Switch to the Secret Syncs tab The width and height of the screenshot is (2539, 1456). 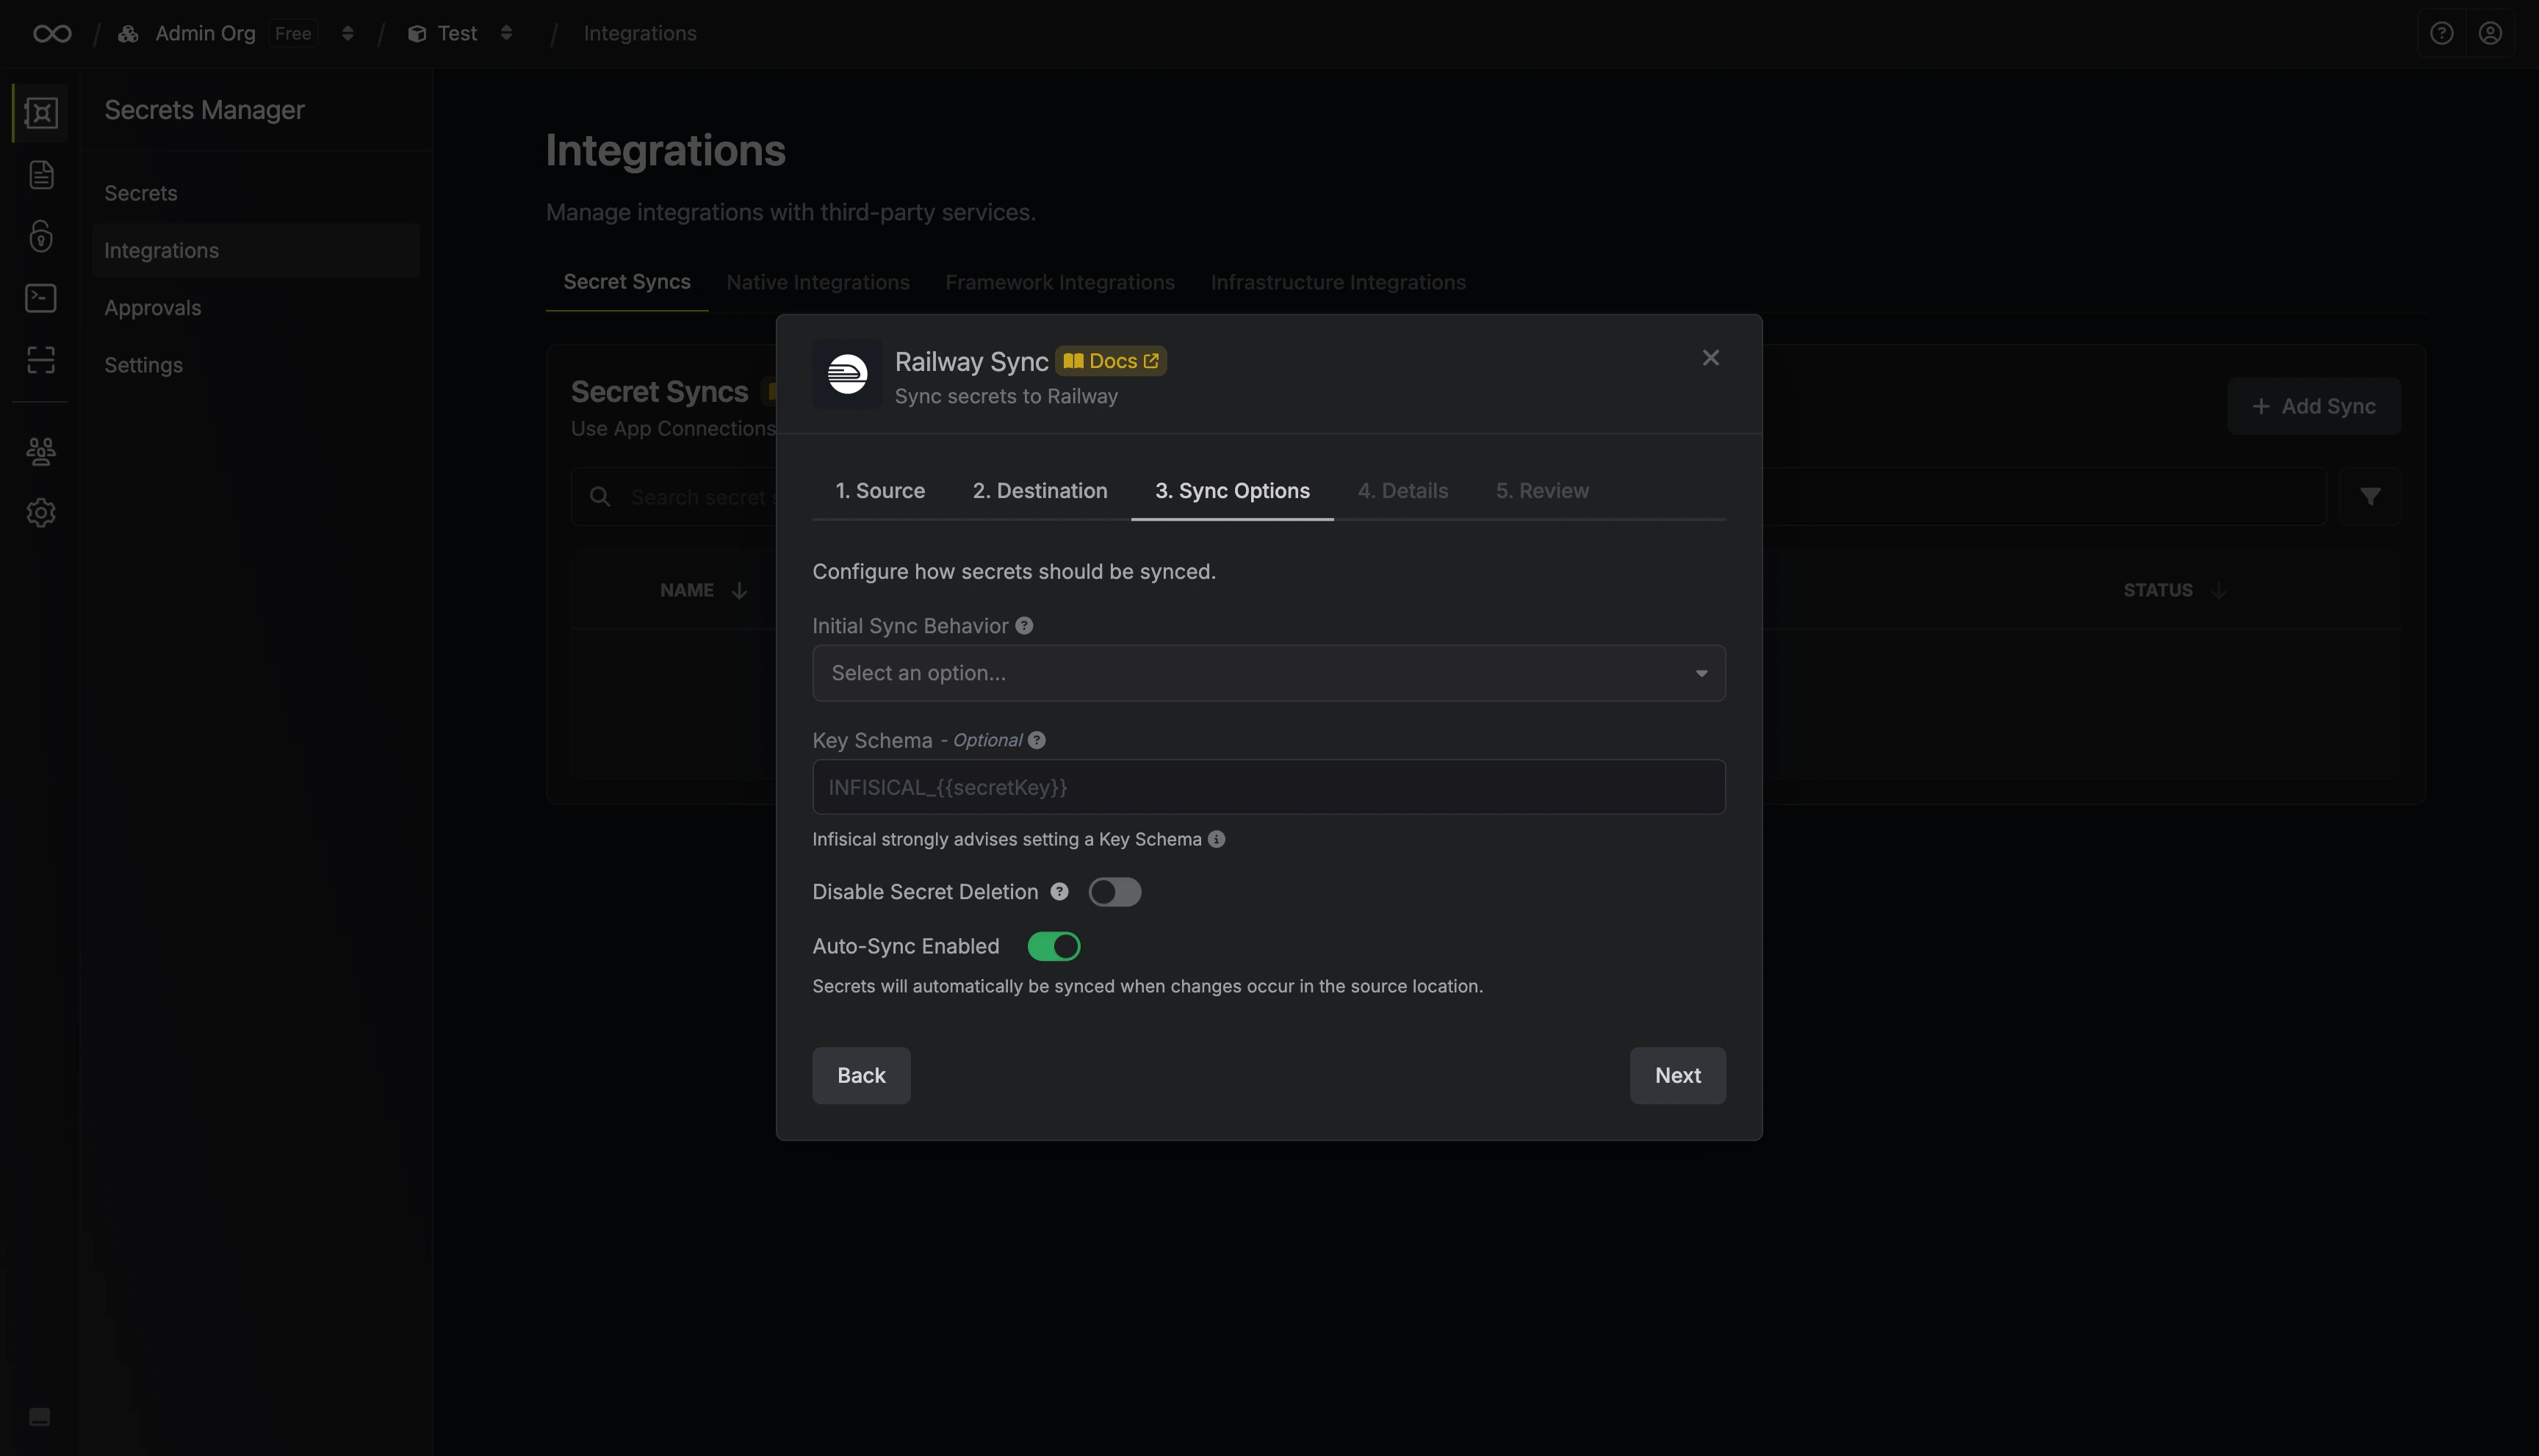(627, 283)
